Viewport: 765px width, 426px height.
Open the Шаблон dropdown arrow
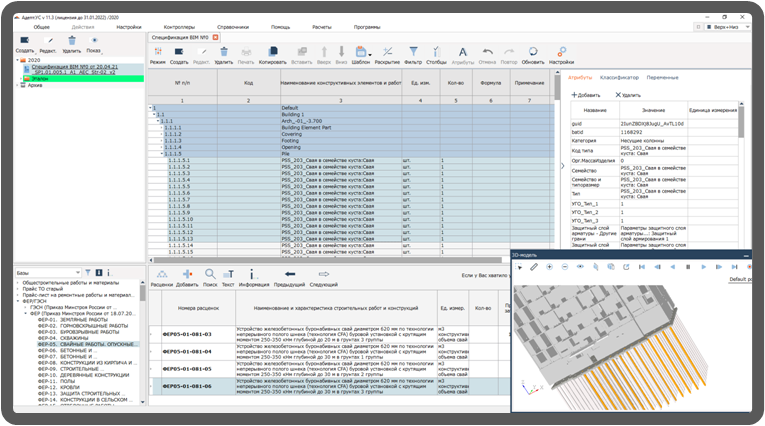pos(370,55)
